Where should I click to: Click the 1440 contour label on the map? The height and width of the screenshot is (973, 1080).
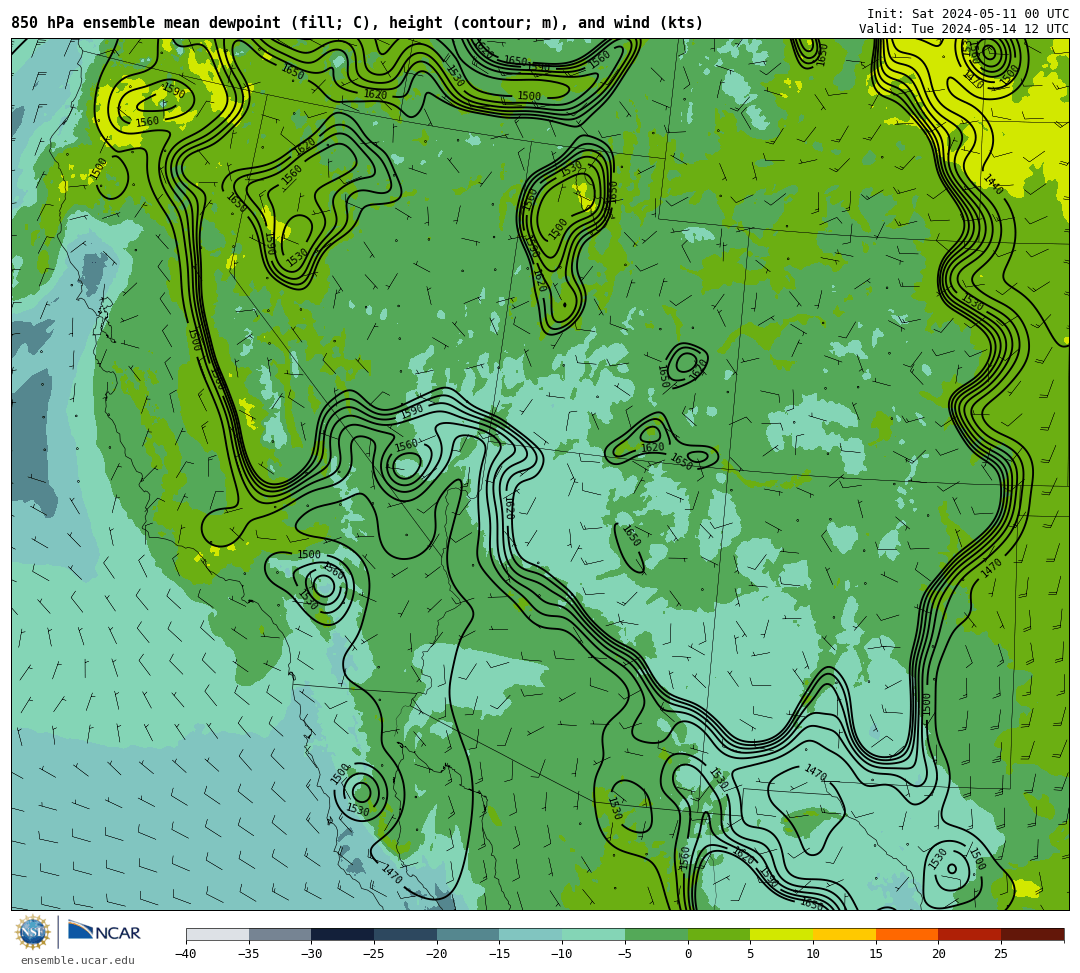[993, 184]
